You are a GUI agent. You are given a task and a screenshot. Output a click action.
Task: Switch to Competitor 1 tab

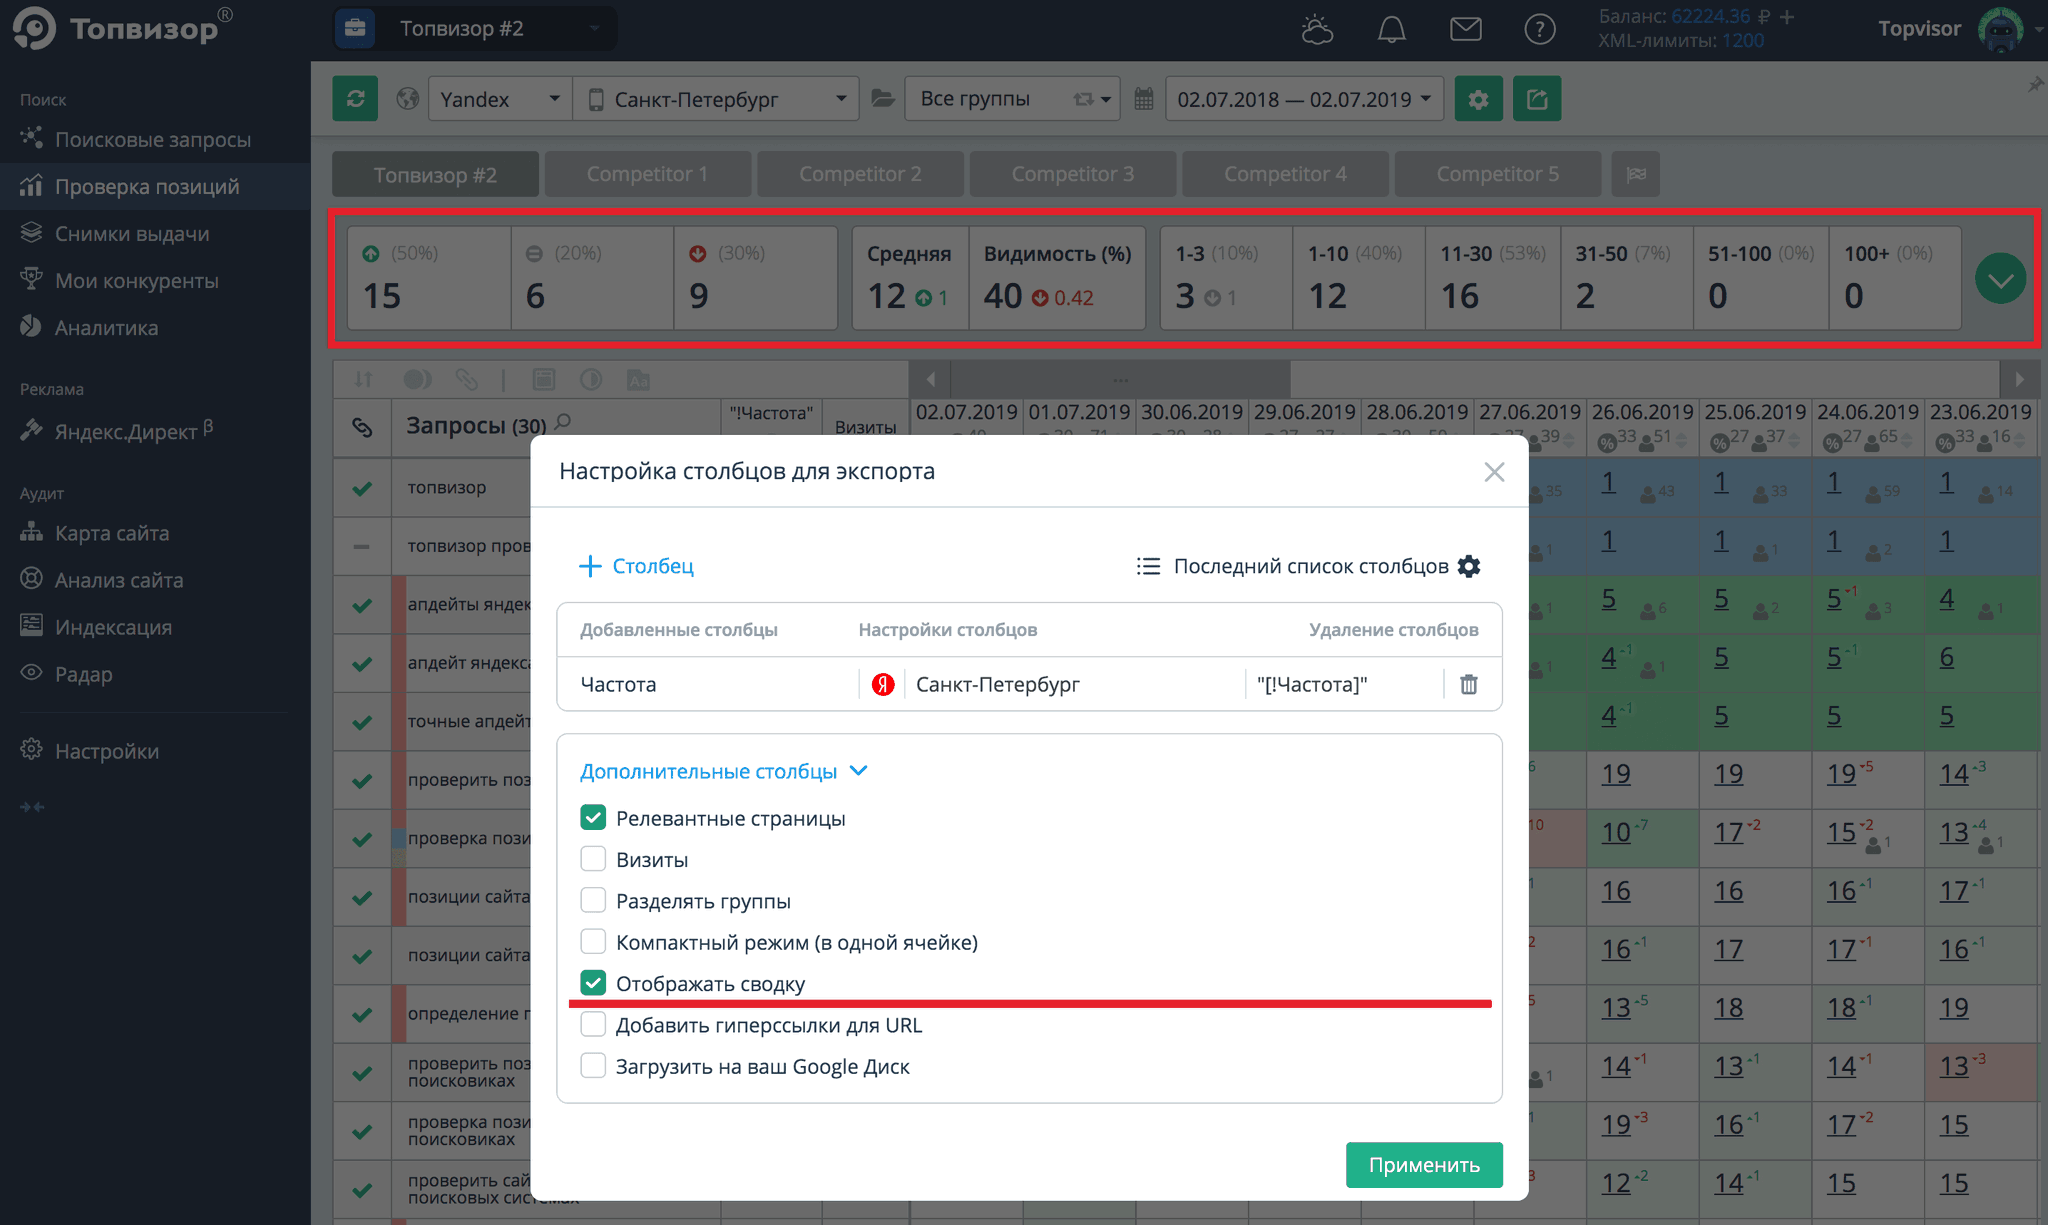tap(647, 174)
